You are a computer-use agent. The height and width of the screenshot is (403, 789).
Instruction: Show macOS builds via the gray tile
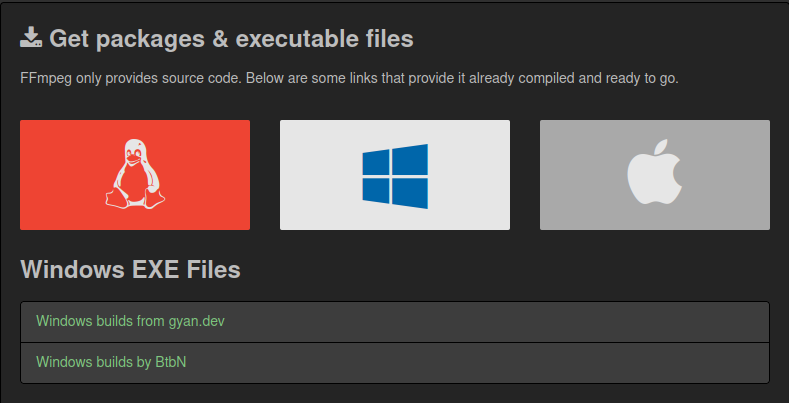655,175
